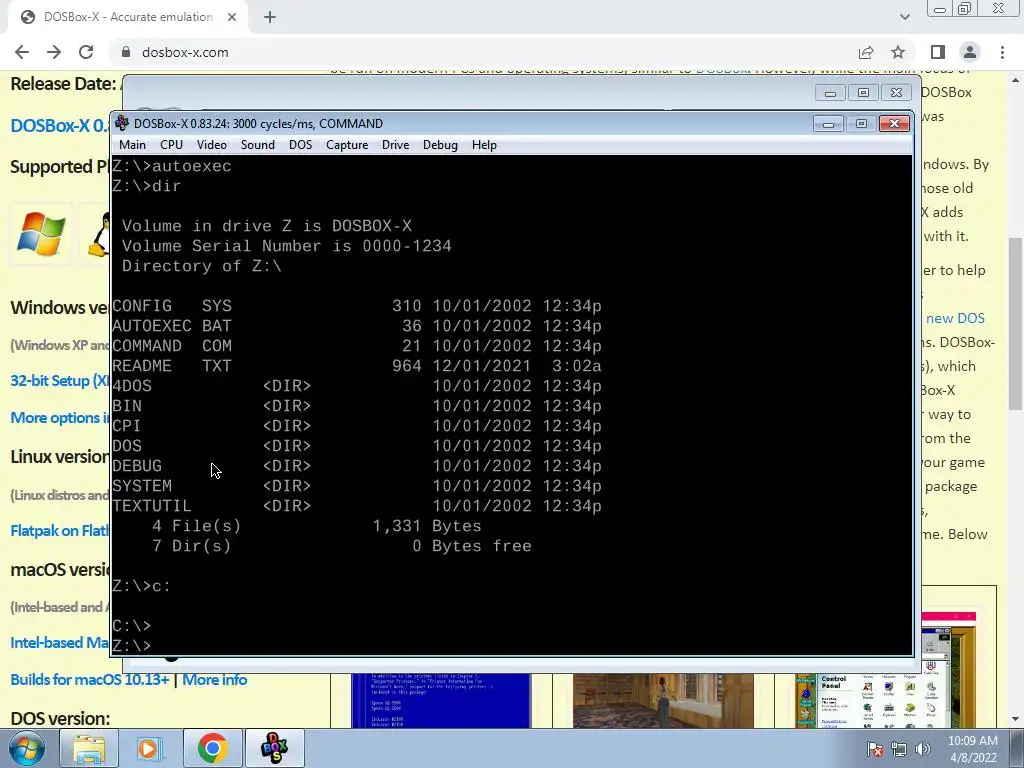Share this page via share icon

point(866,52)
